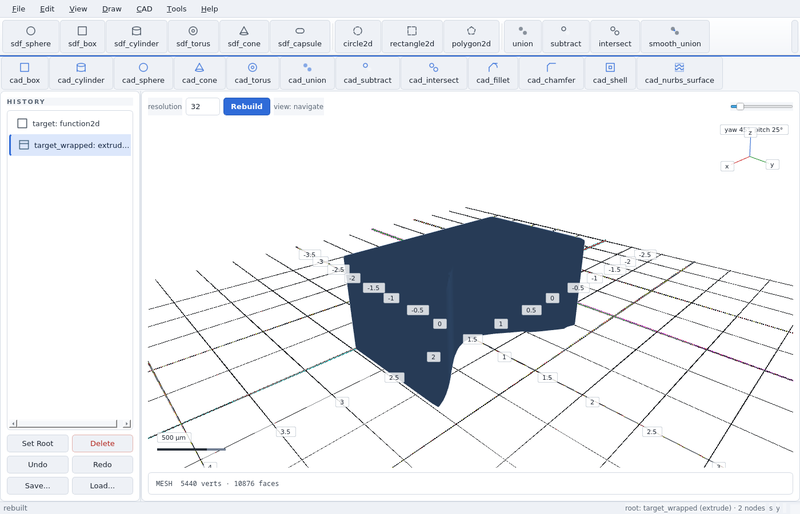The width and height of the screenshot is (800, 514).
Task: Open the Edit menu
Action: point(47,9)
